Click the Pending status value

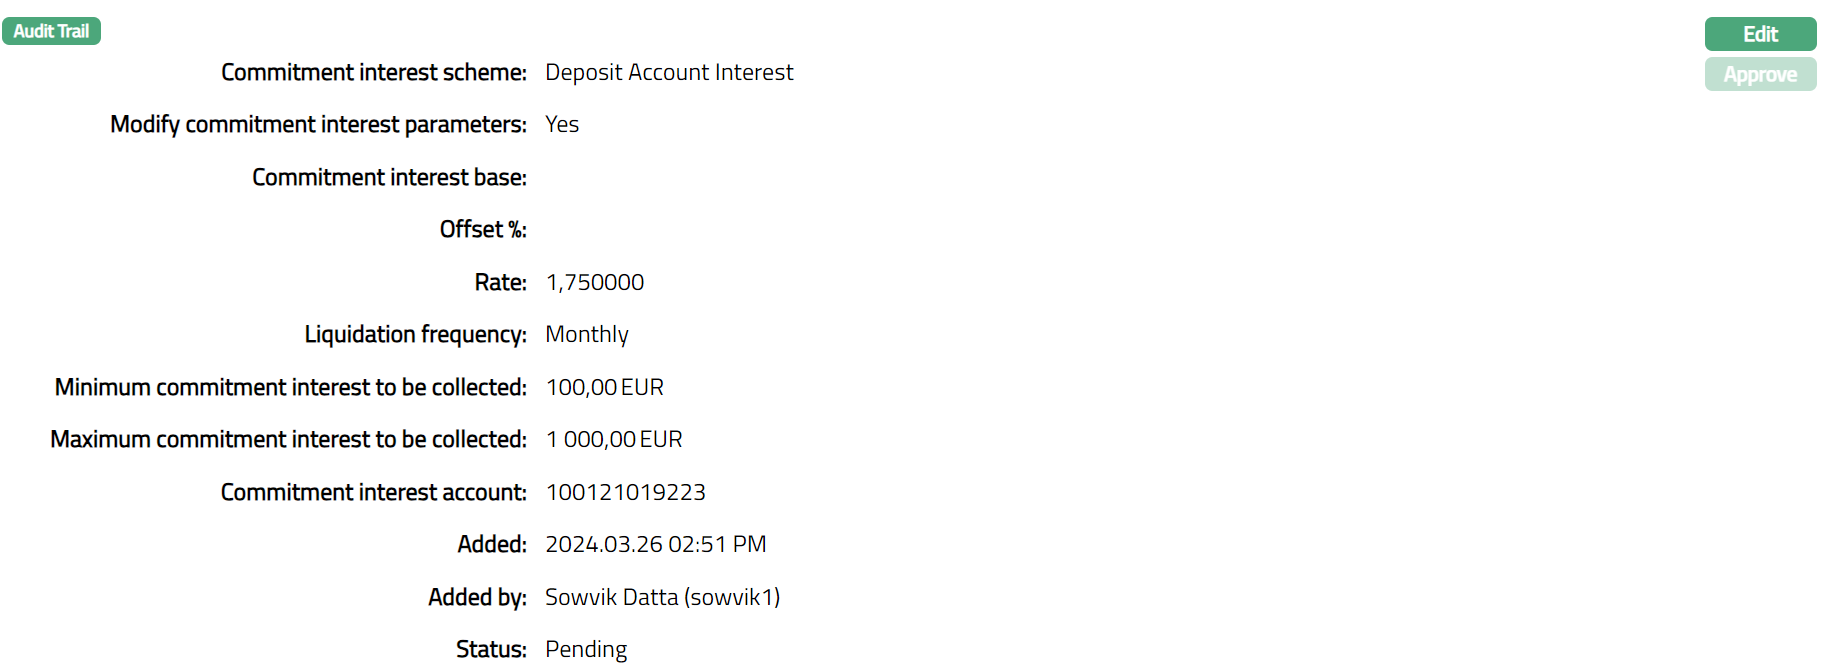(x=586, y=649)
